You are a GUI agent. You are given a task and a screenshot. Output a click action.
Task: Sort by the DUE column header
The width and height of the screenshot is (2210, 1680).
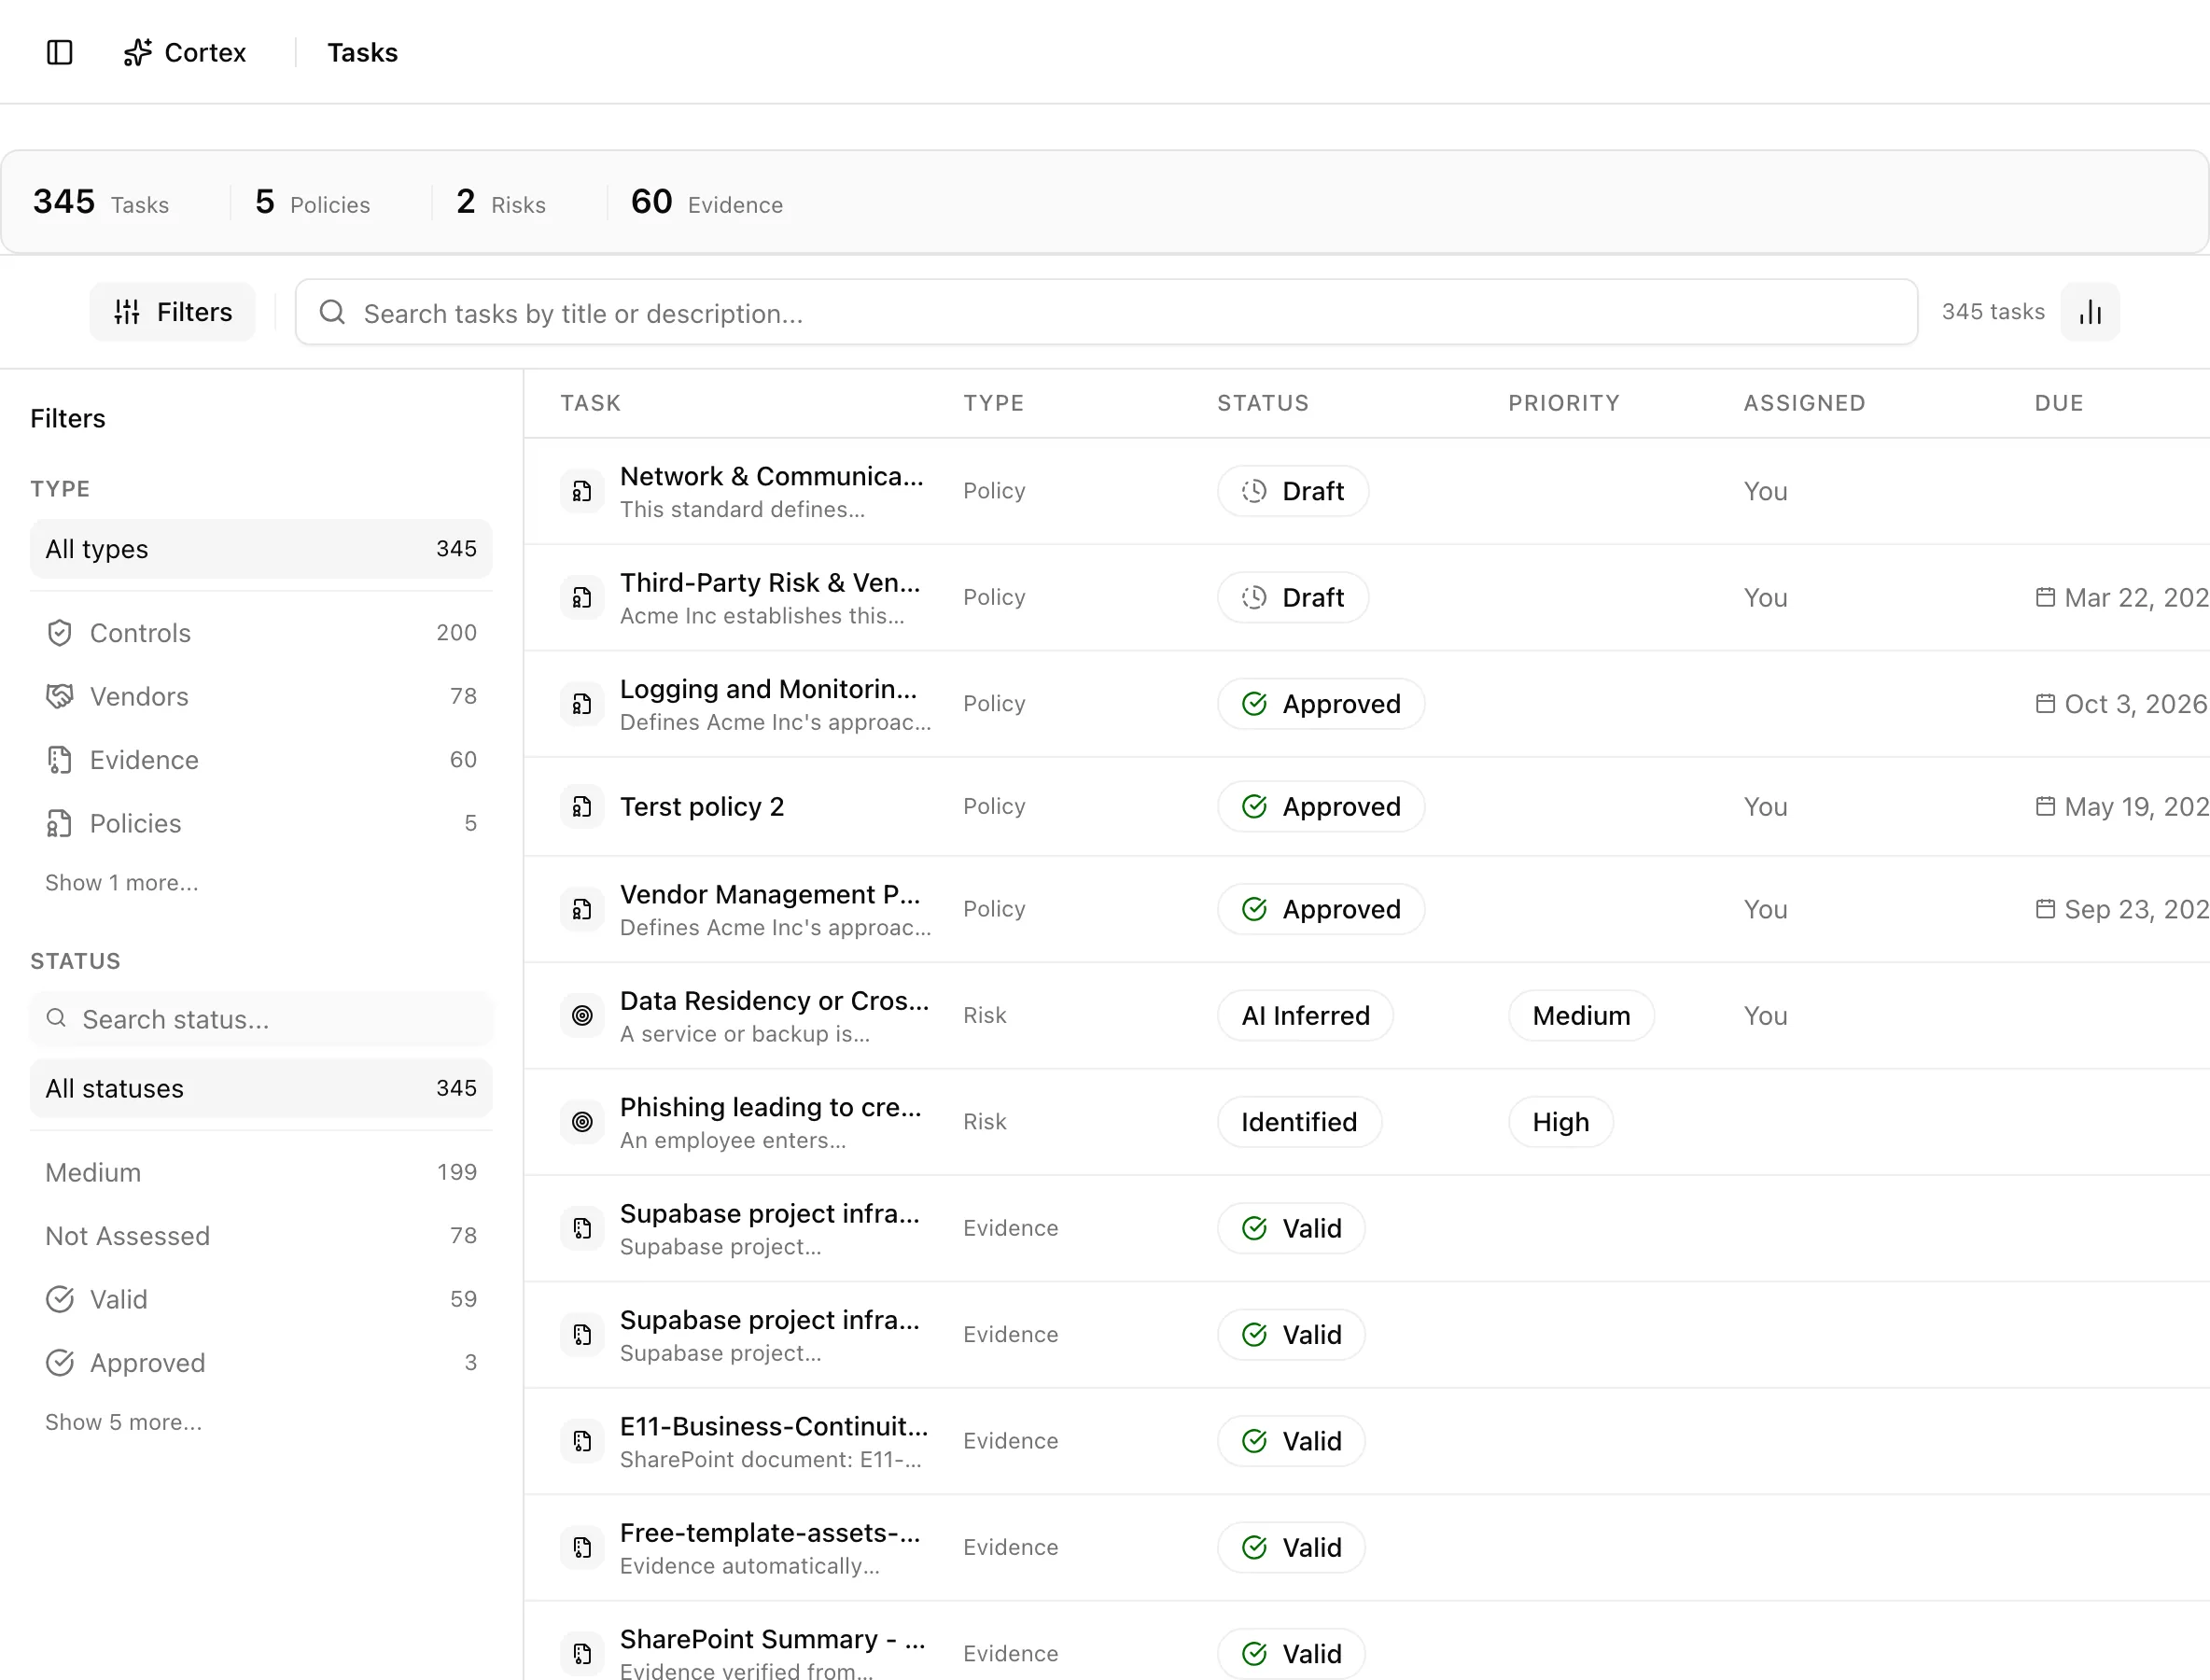coord(2059,403)
